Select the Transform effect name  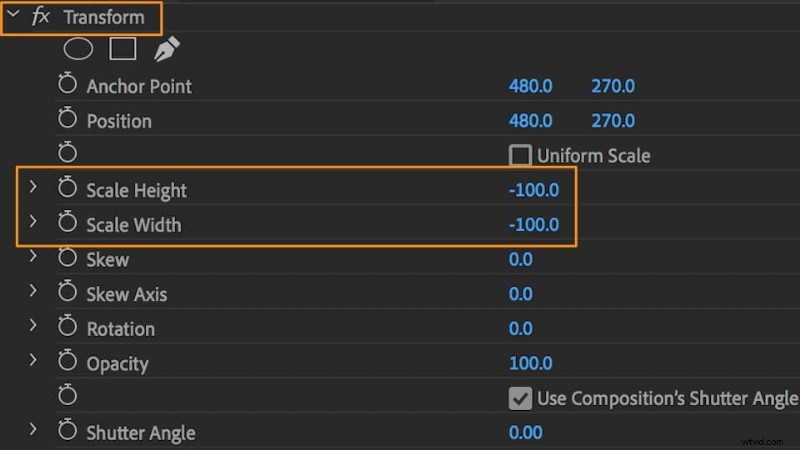click(104, 17)
